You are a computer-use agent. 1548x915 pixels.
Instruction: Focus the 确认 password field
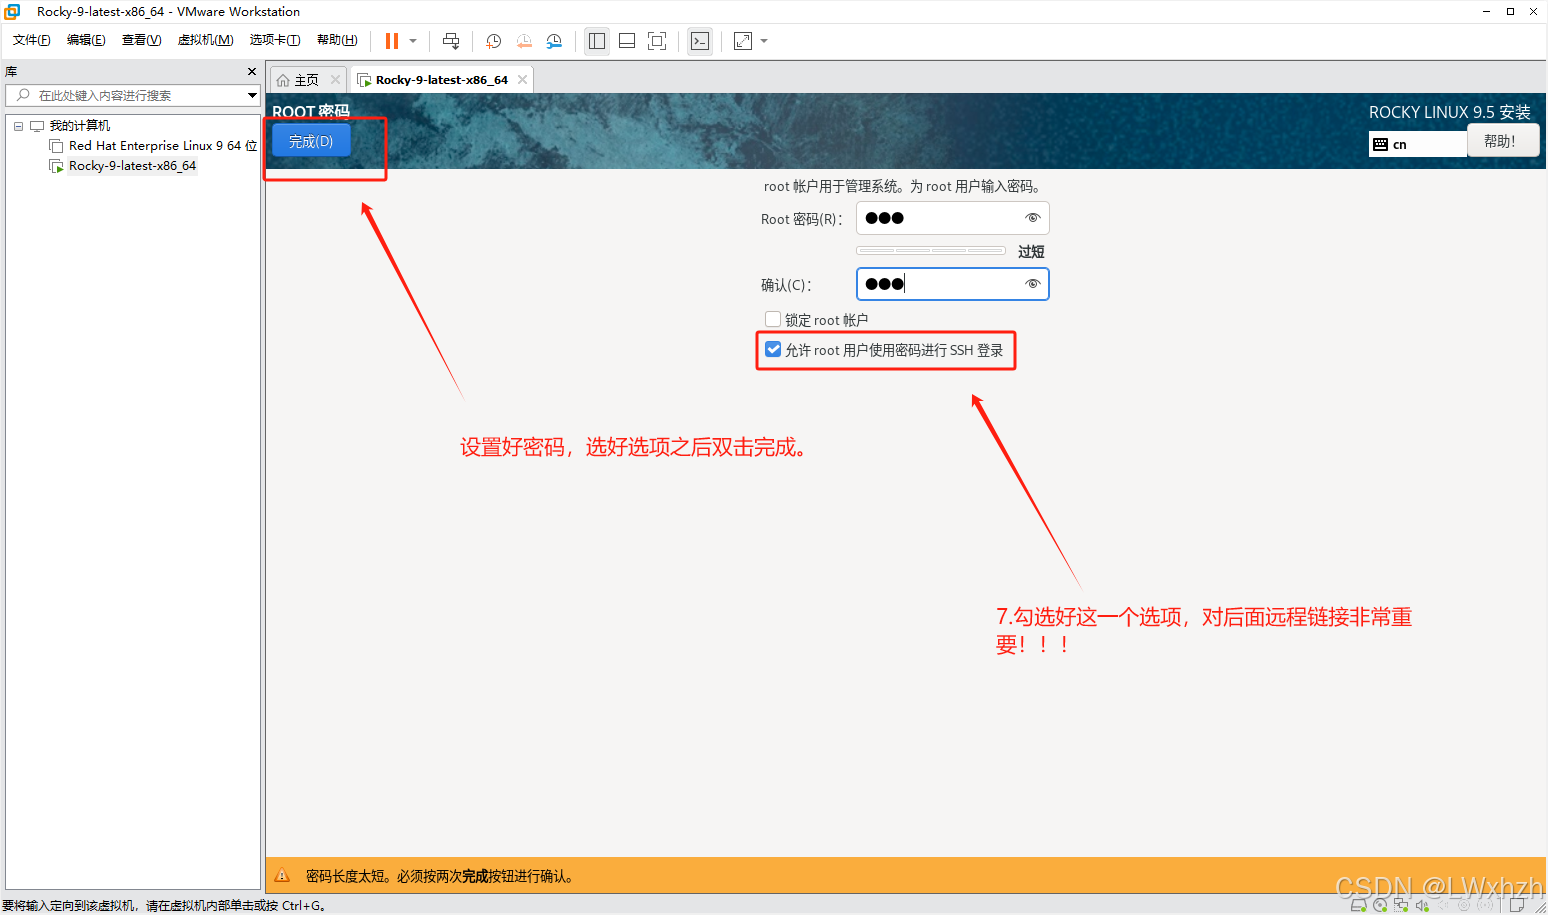click(952, 284)
